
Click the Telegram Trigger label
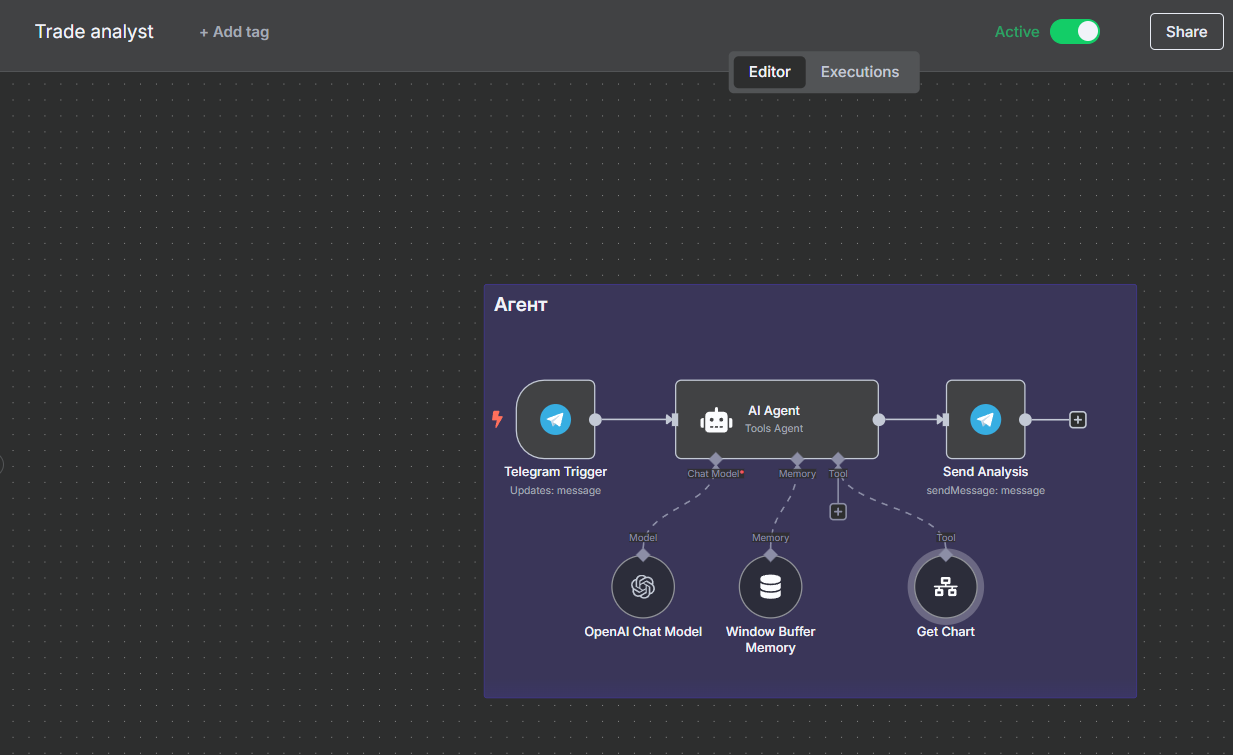pos(555,472)
